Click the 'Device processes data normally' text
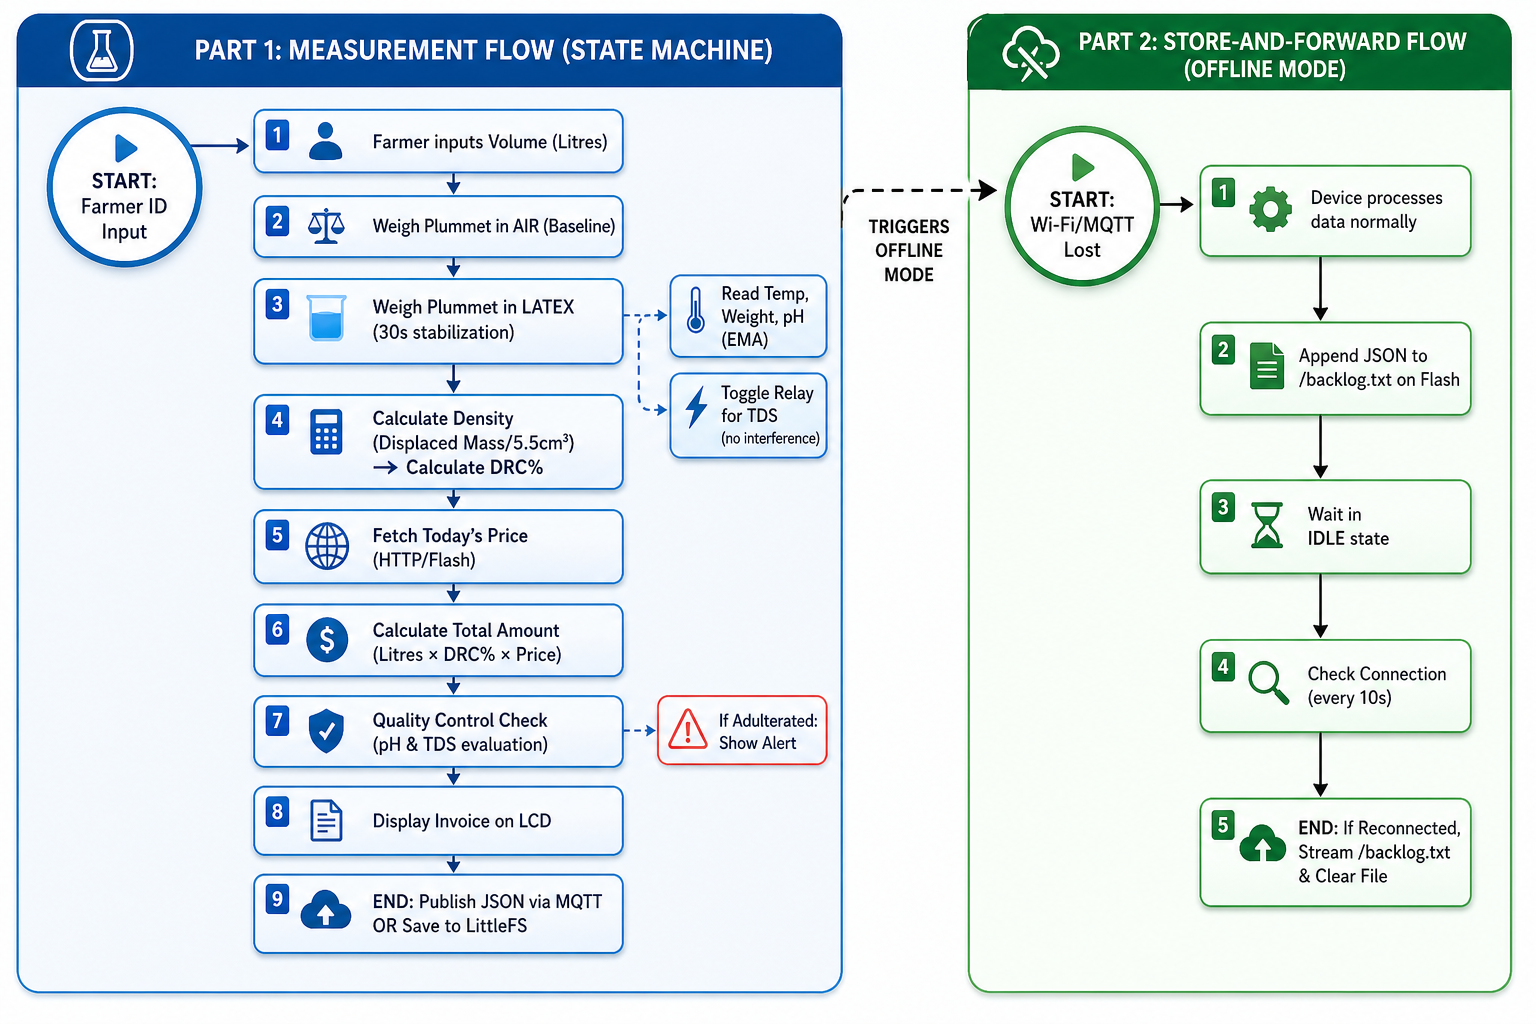 click(x=1377, y=210)
